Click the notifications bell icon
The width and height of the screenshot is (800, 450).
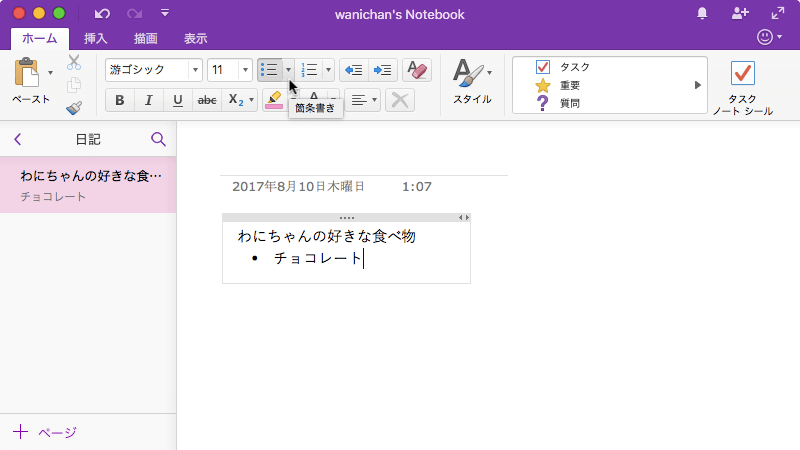pyautogui.click(x=702, y=13)
